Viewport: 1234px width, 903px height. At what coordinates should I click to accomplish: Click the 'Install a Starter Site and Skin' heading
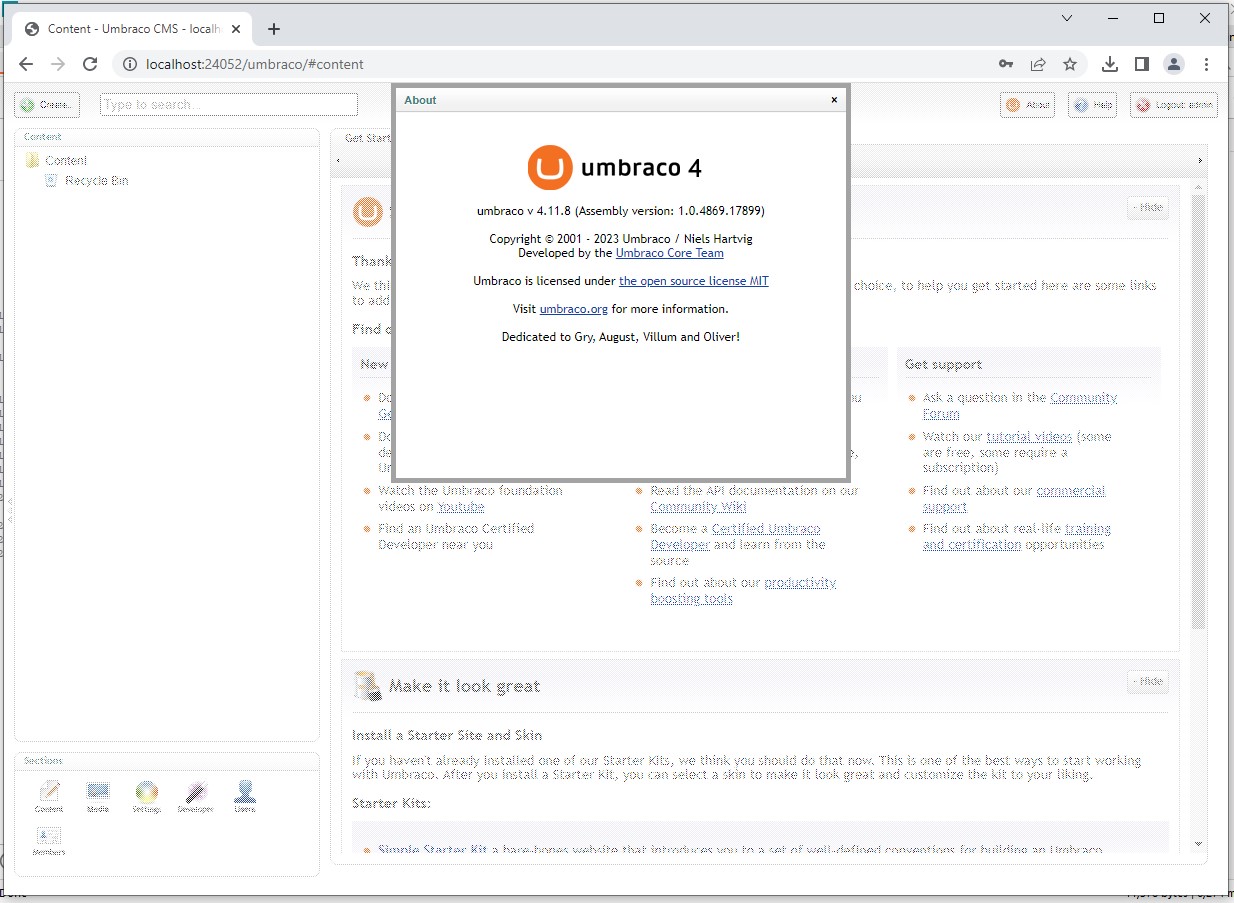pos(447,735)
